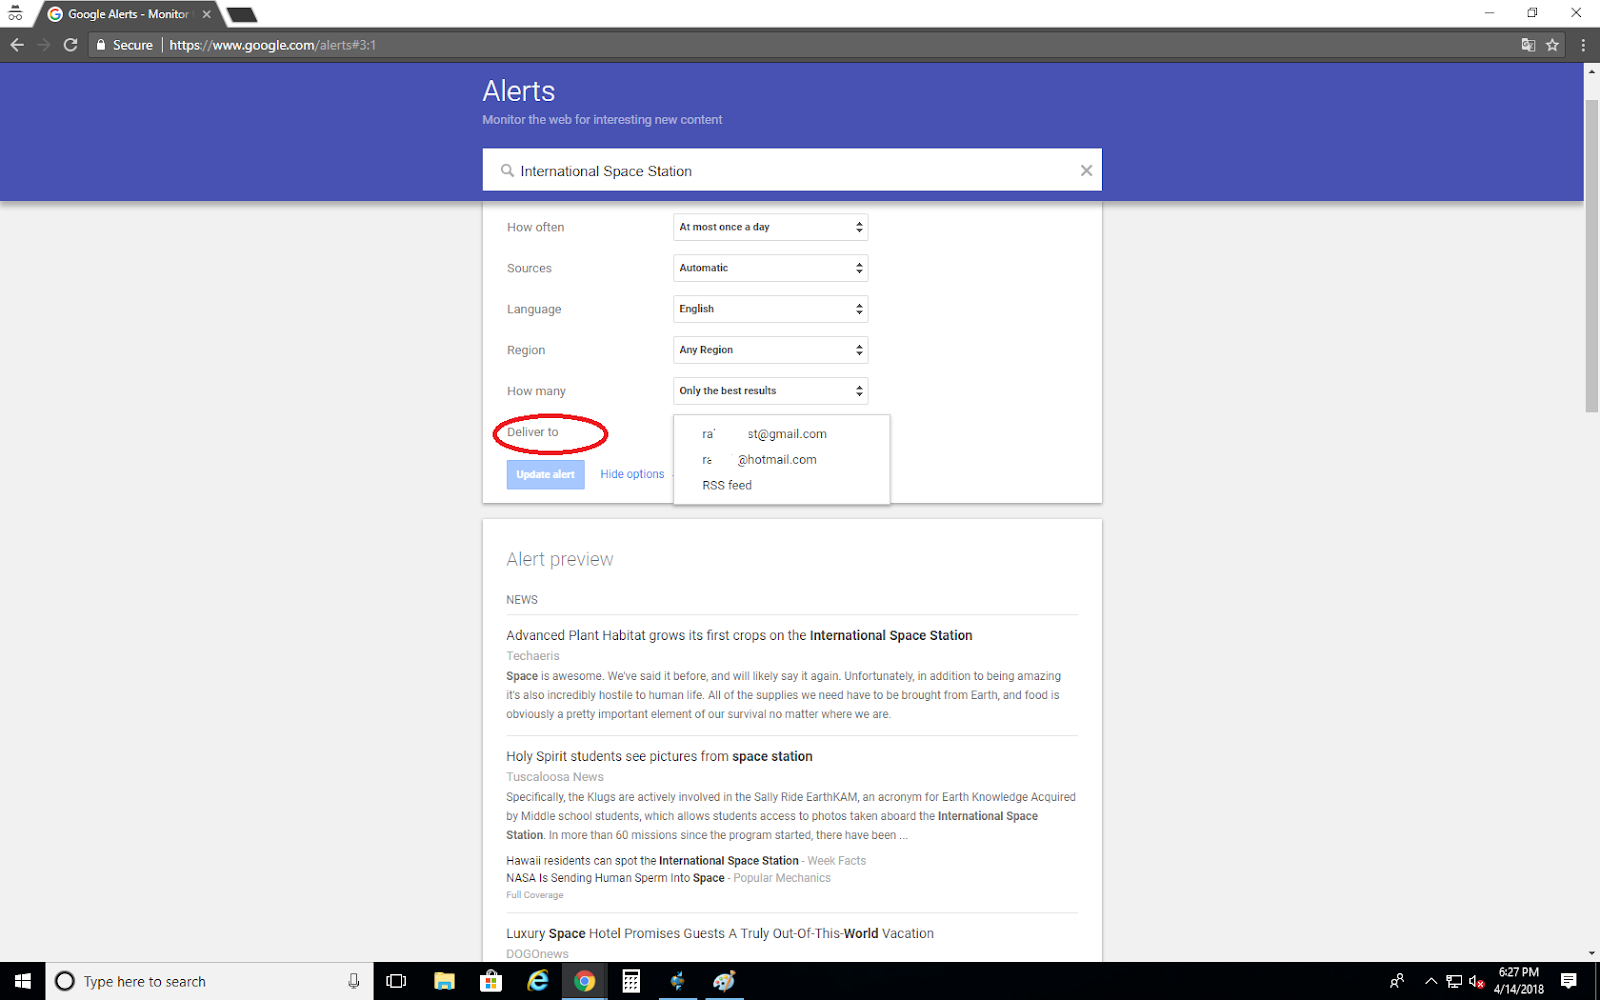Open the Hawaii residents space station link

click(652, 860)
